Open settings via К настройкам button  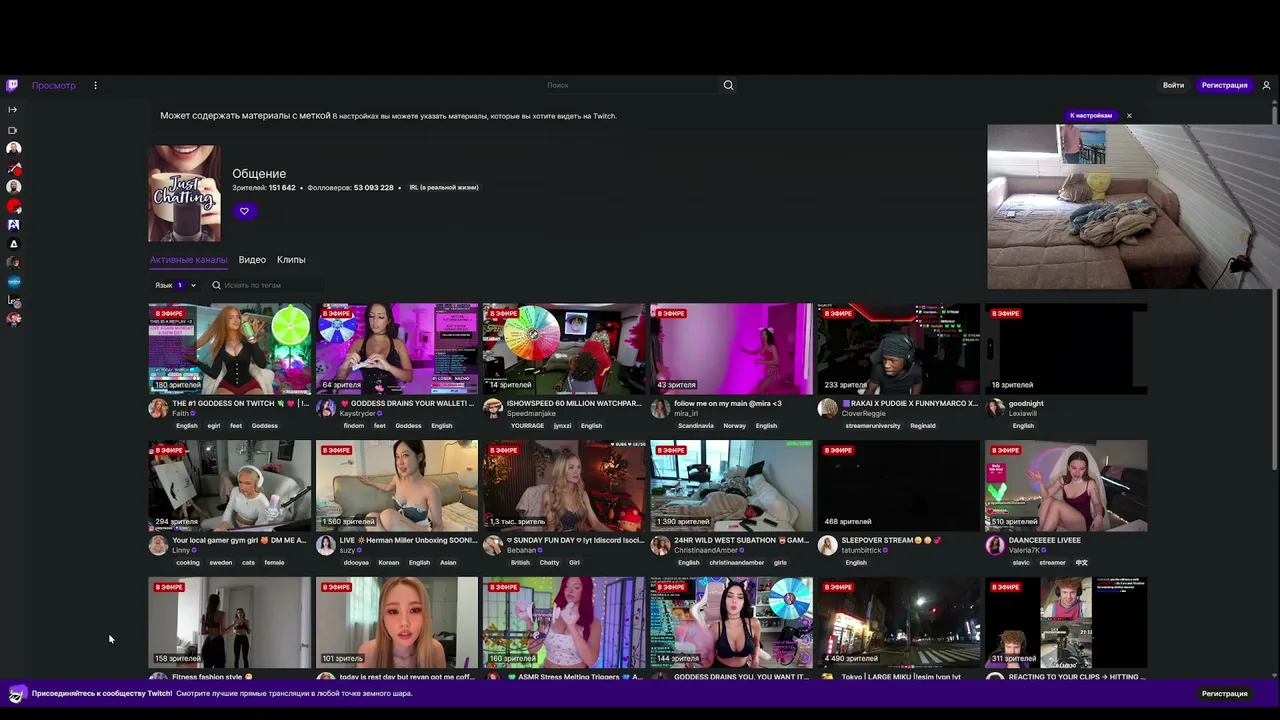tap(1091, 116)
